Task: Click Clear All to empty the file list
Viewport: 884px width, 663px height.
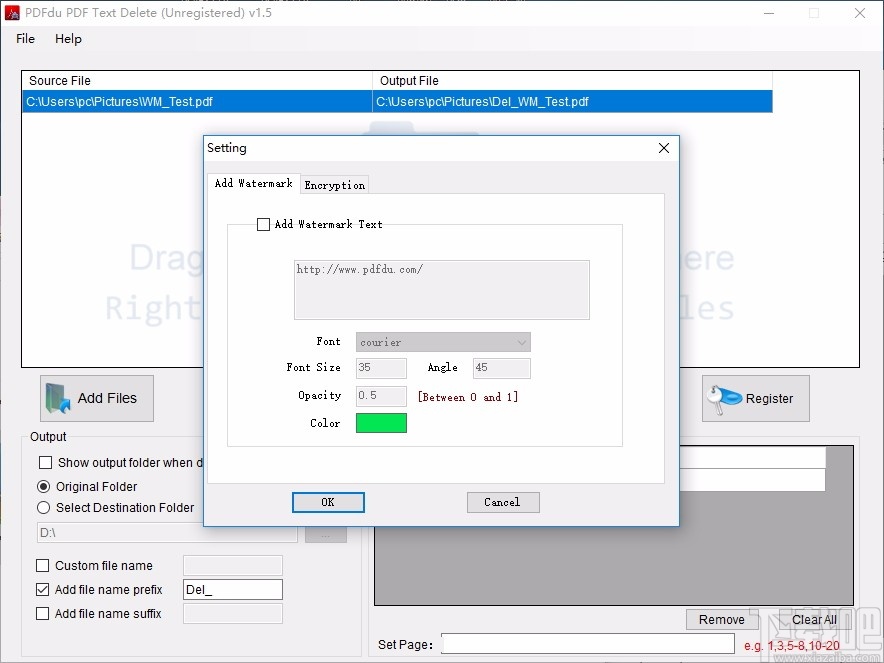Action: 813,619
